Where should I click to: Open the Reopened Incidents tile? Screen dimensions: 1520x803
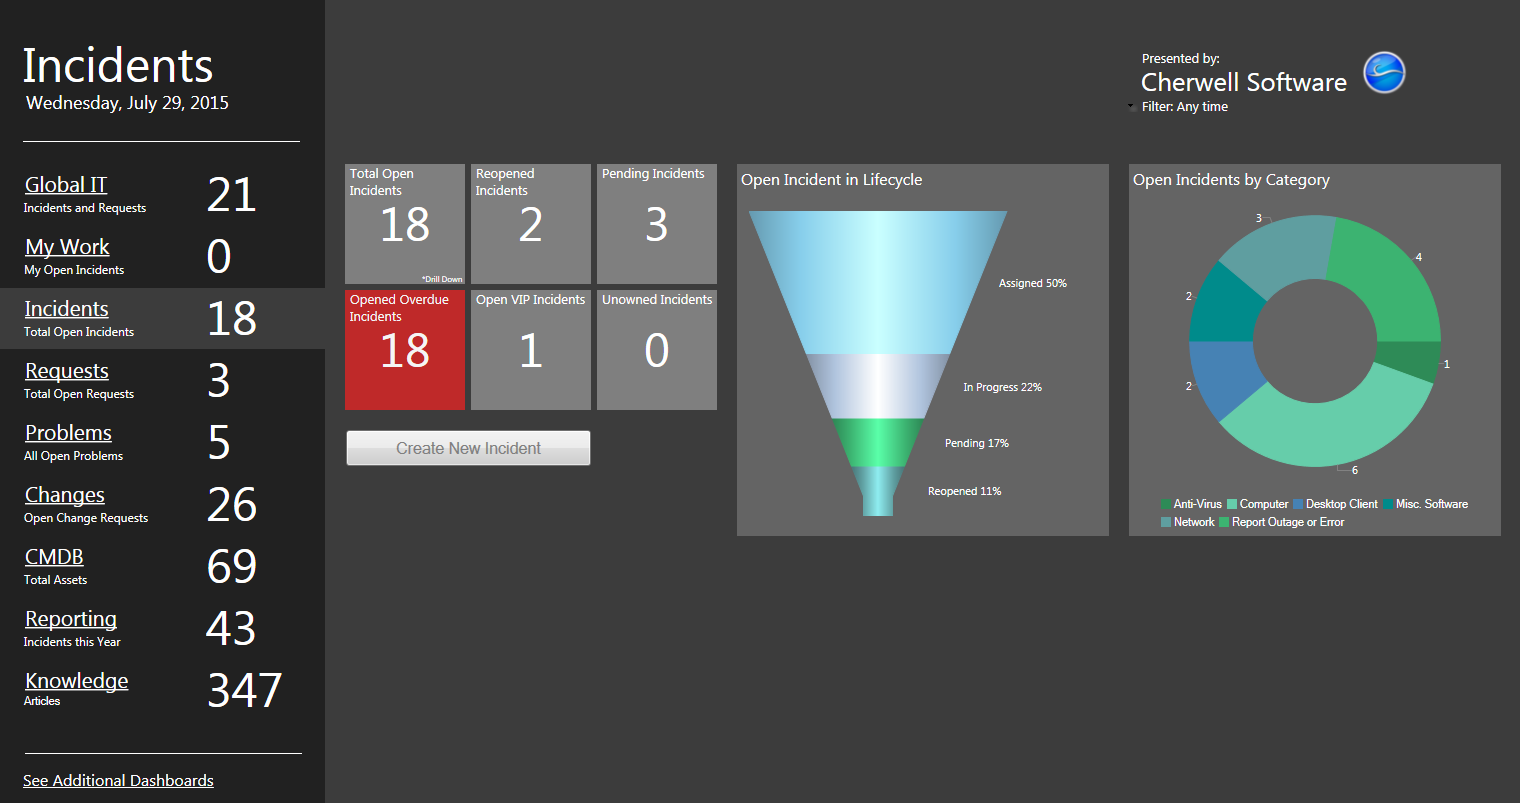point(531,224)
